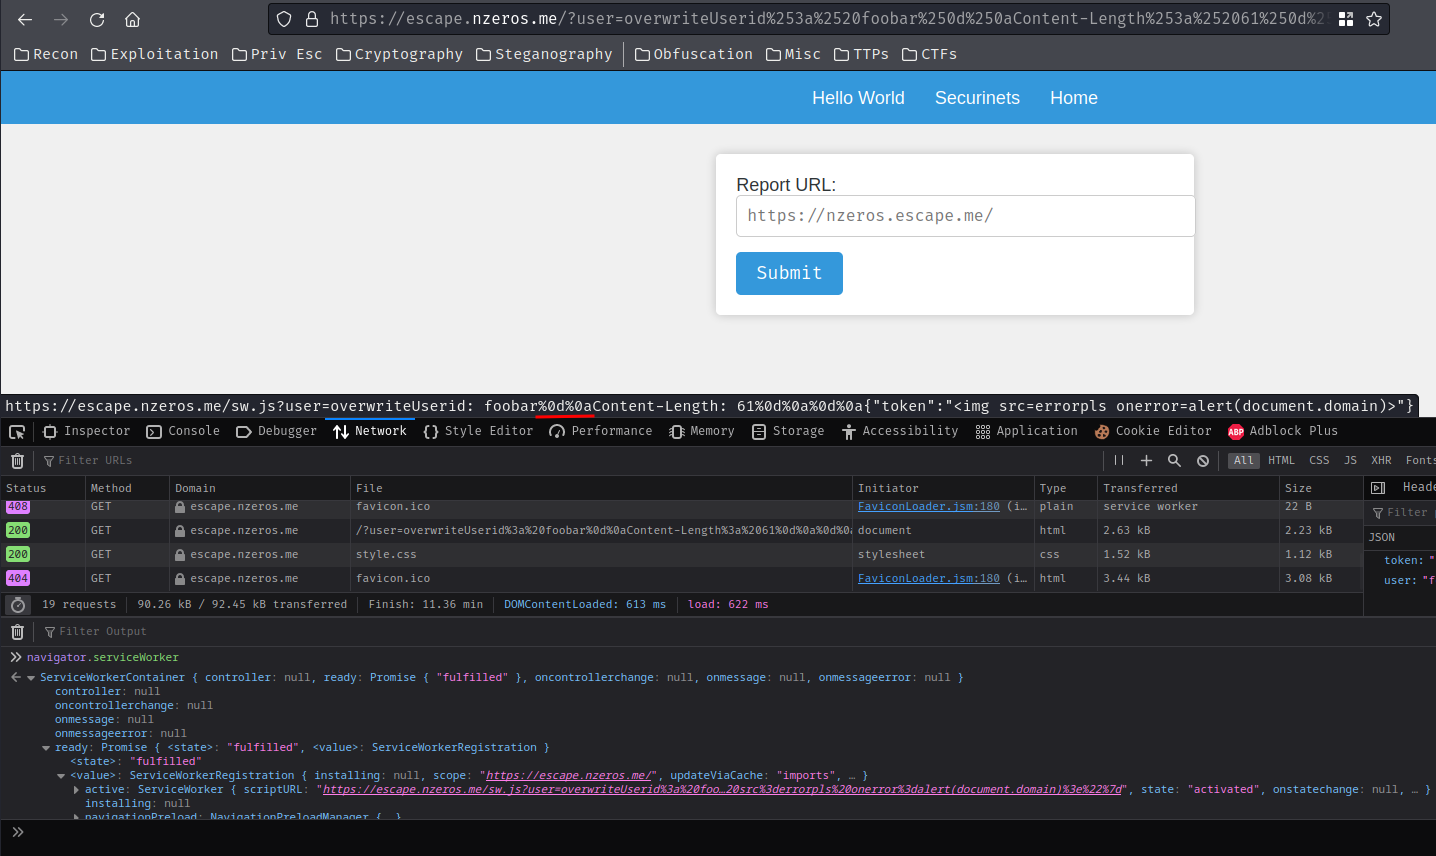This screenshot has height=856, width=1436.
Task: Open the Priv Esc bookmarks folder
Action: 277,54
